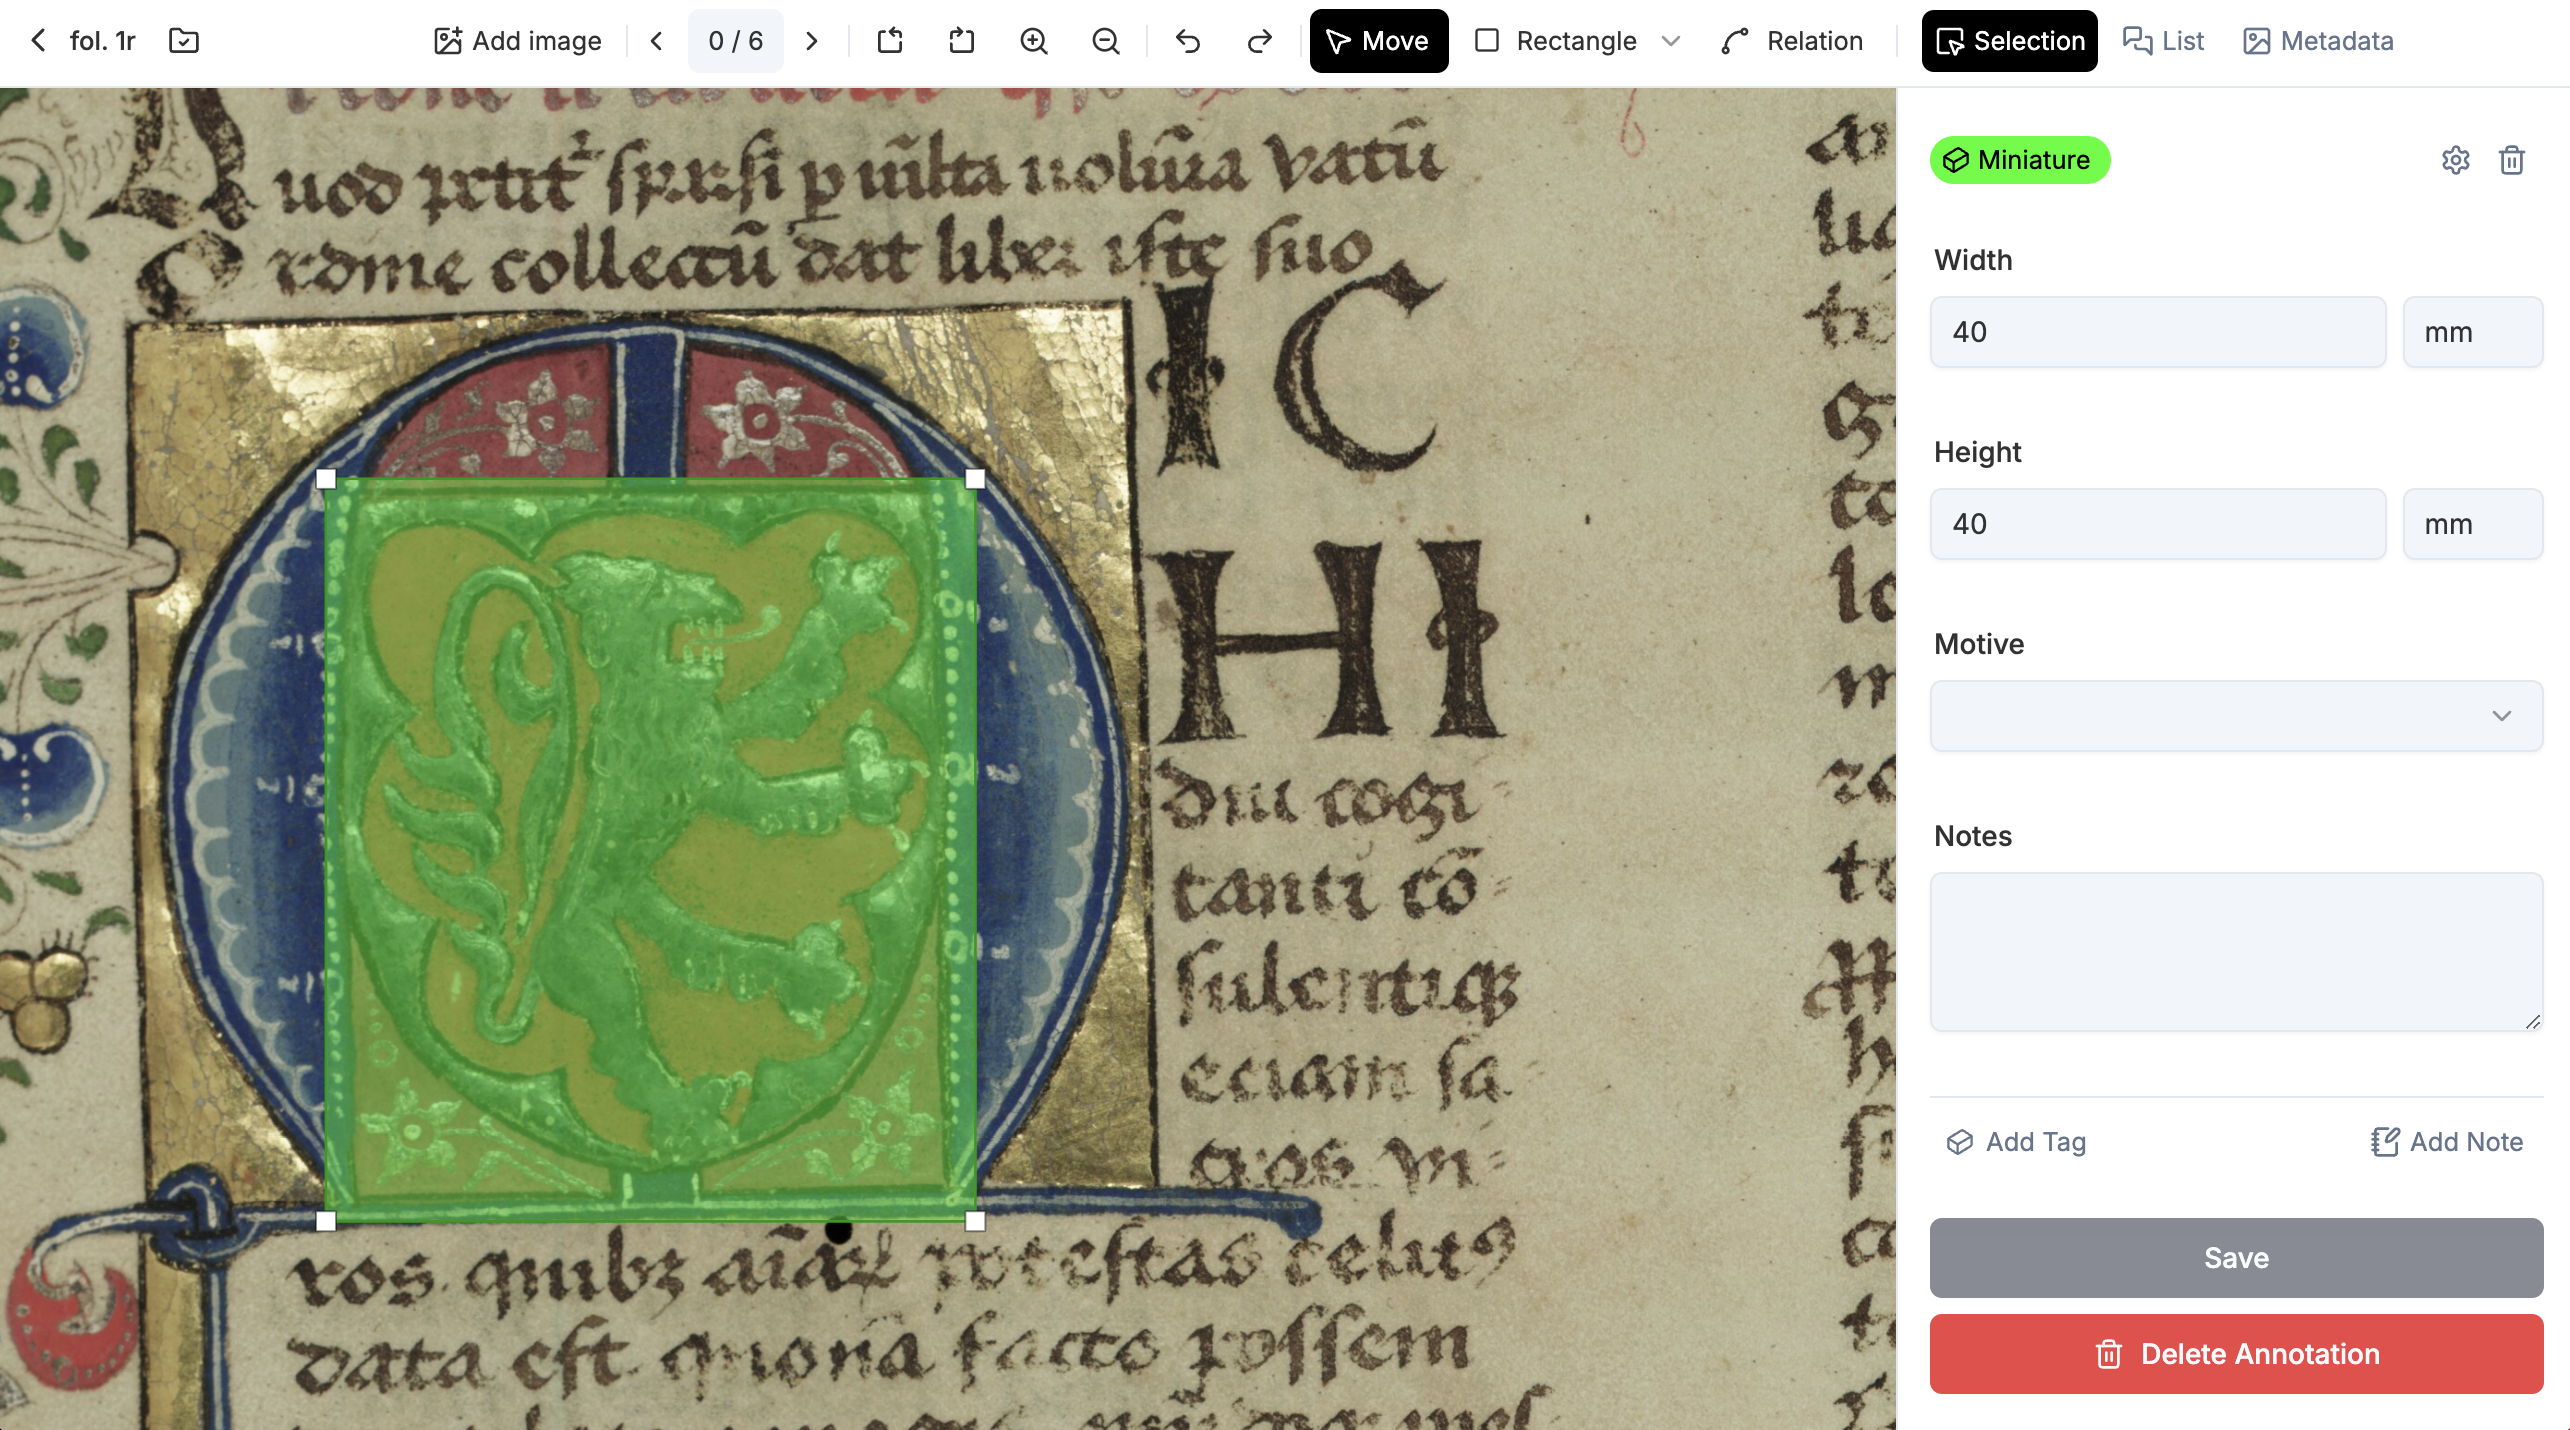This screenshot has width=2570, height=1430.
Task: Switch to the List tab
Action: tap(2163, 41)
